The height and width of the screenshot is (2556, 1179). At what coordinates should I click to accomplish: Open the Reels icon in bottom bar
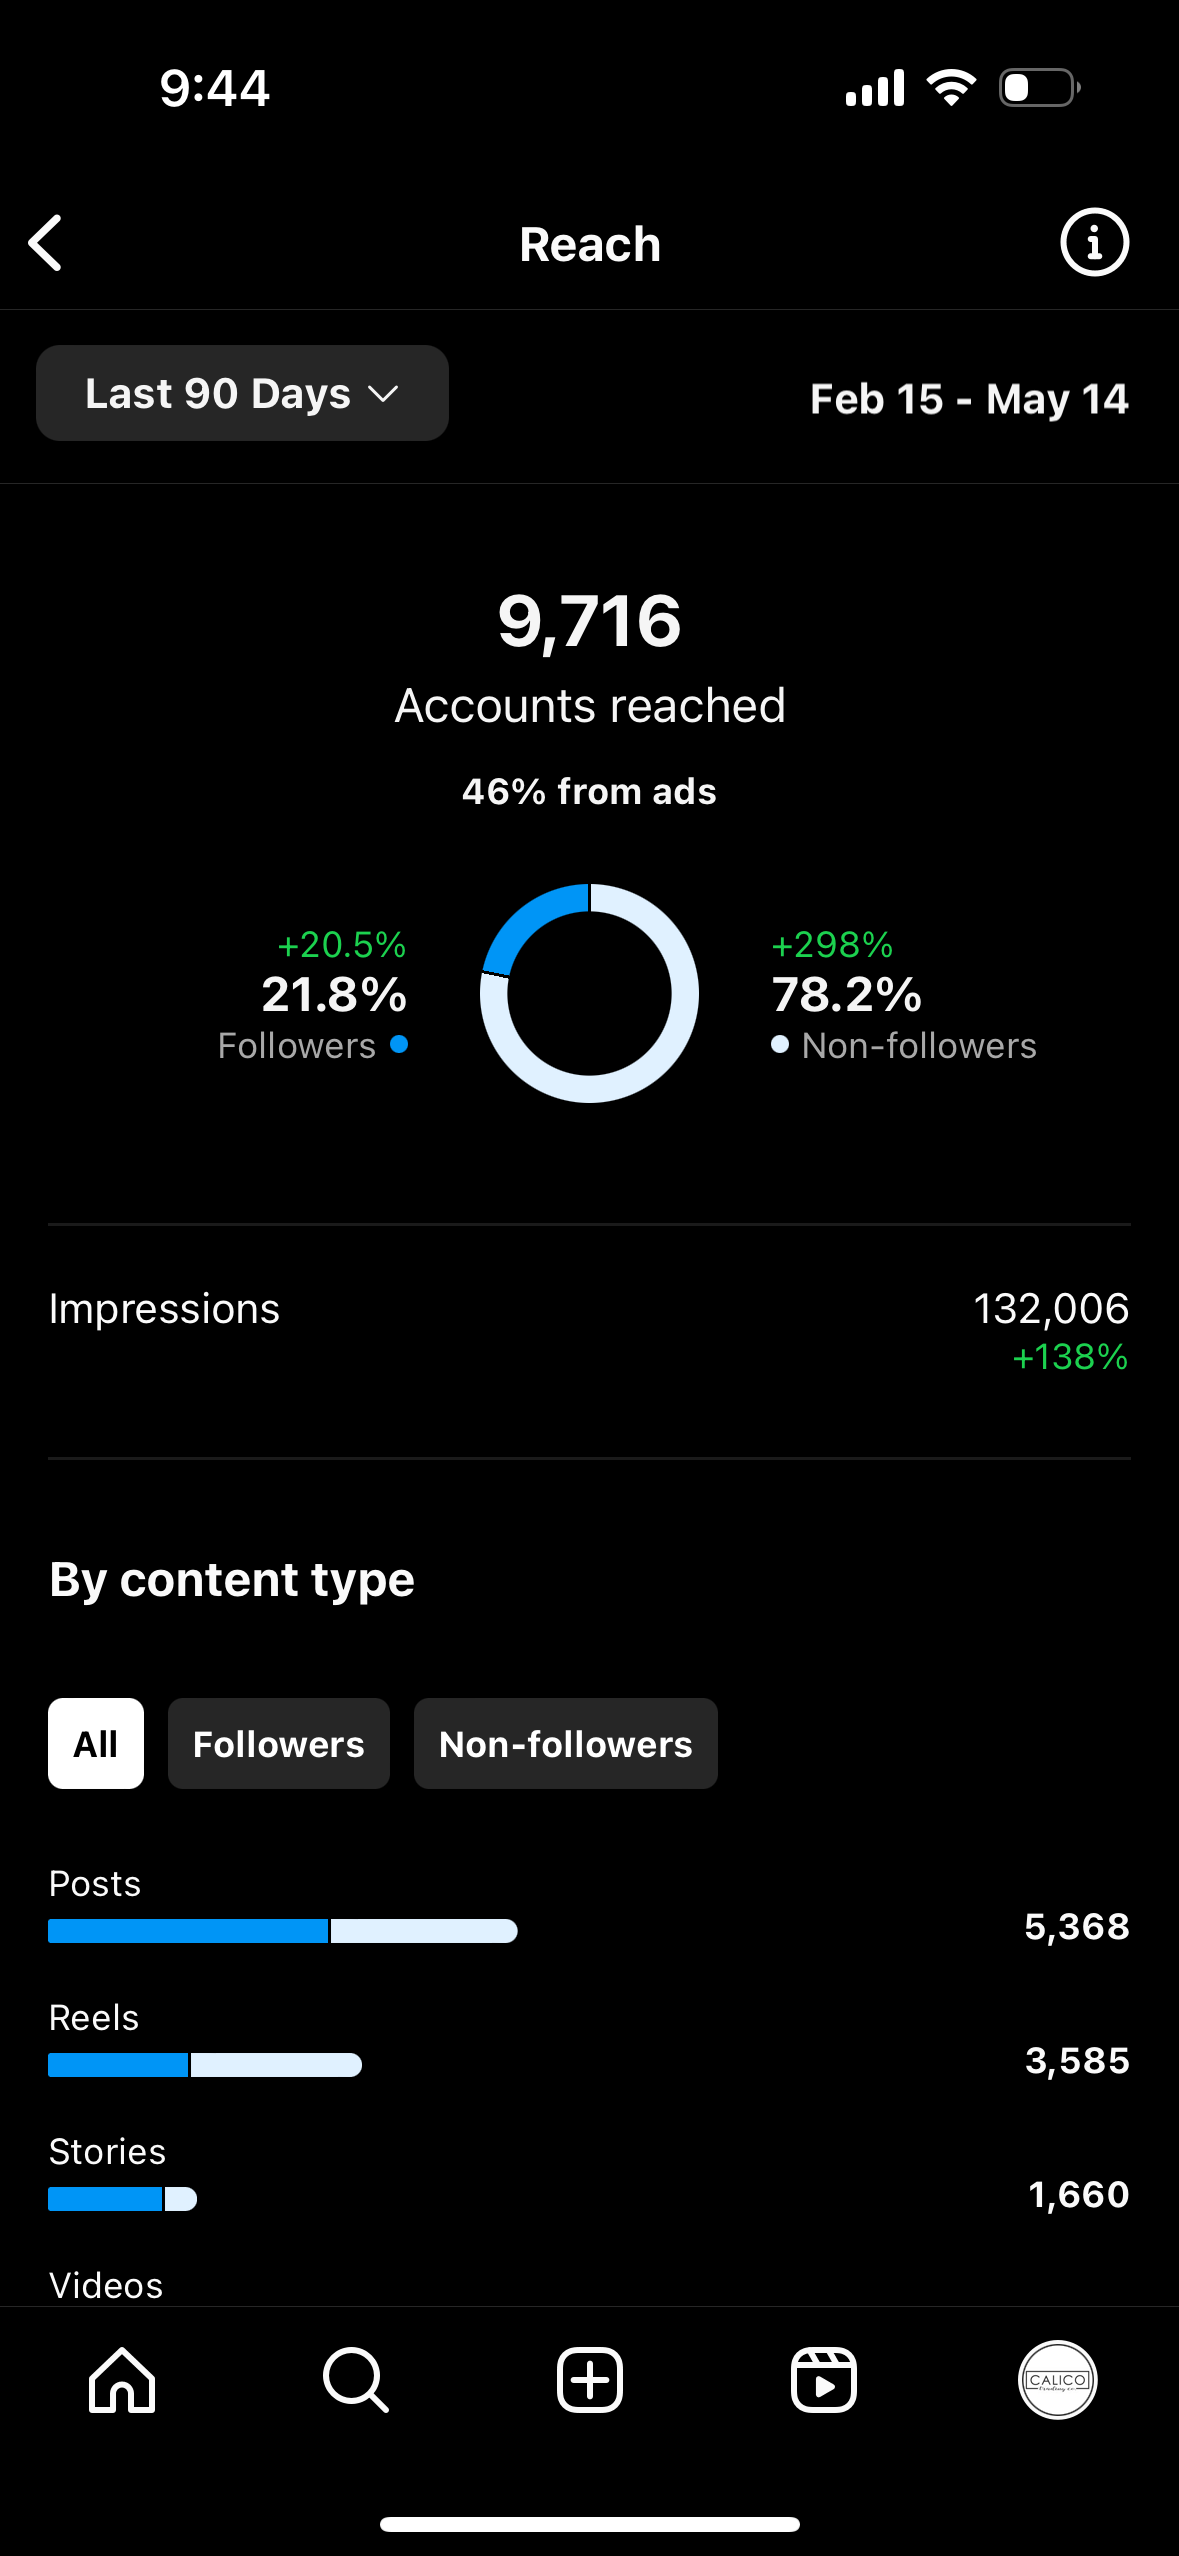point(824,2380)
